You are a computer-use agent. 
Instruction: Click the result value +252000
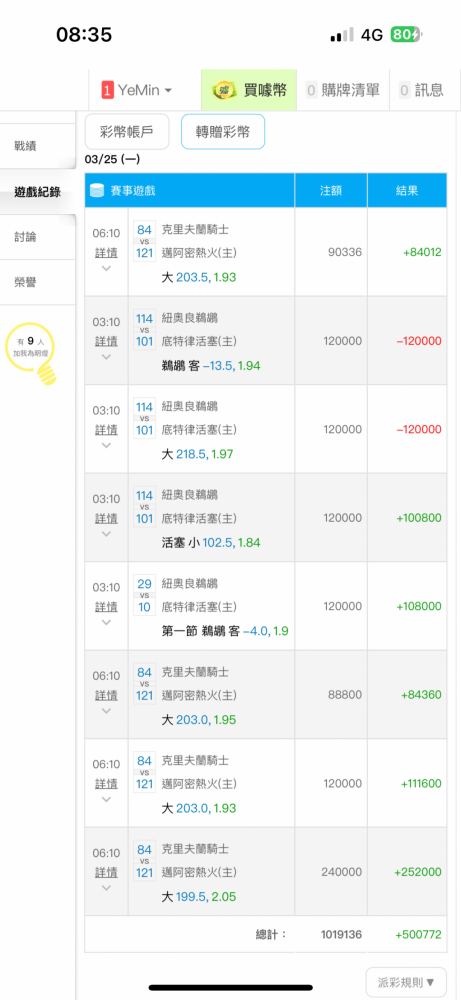click(x=418, y=873)
